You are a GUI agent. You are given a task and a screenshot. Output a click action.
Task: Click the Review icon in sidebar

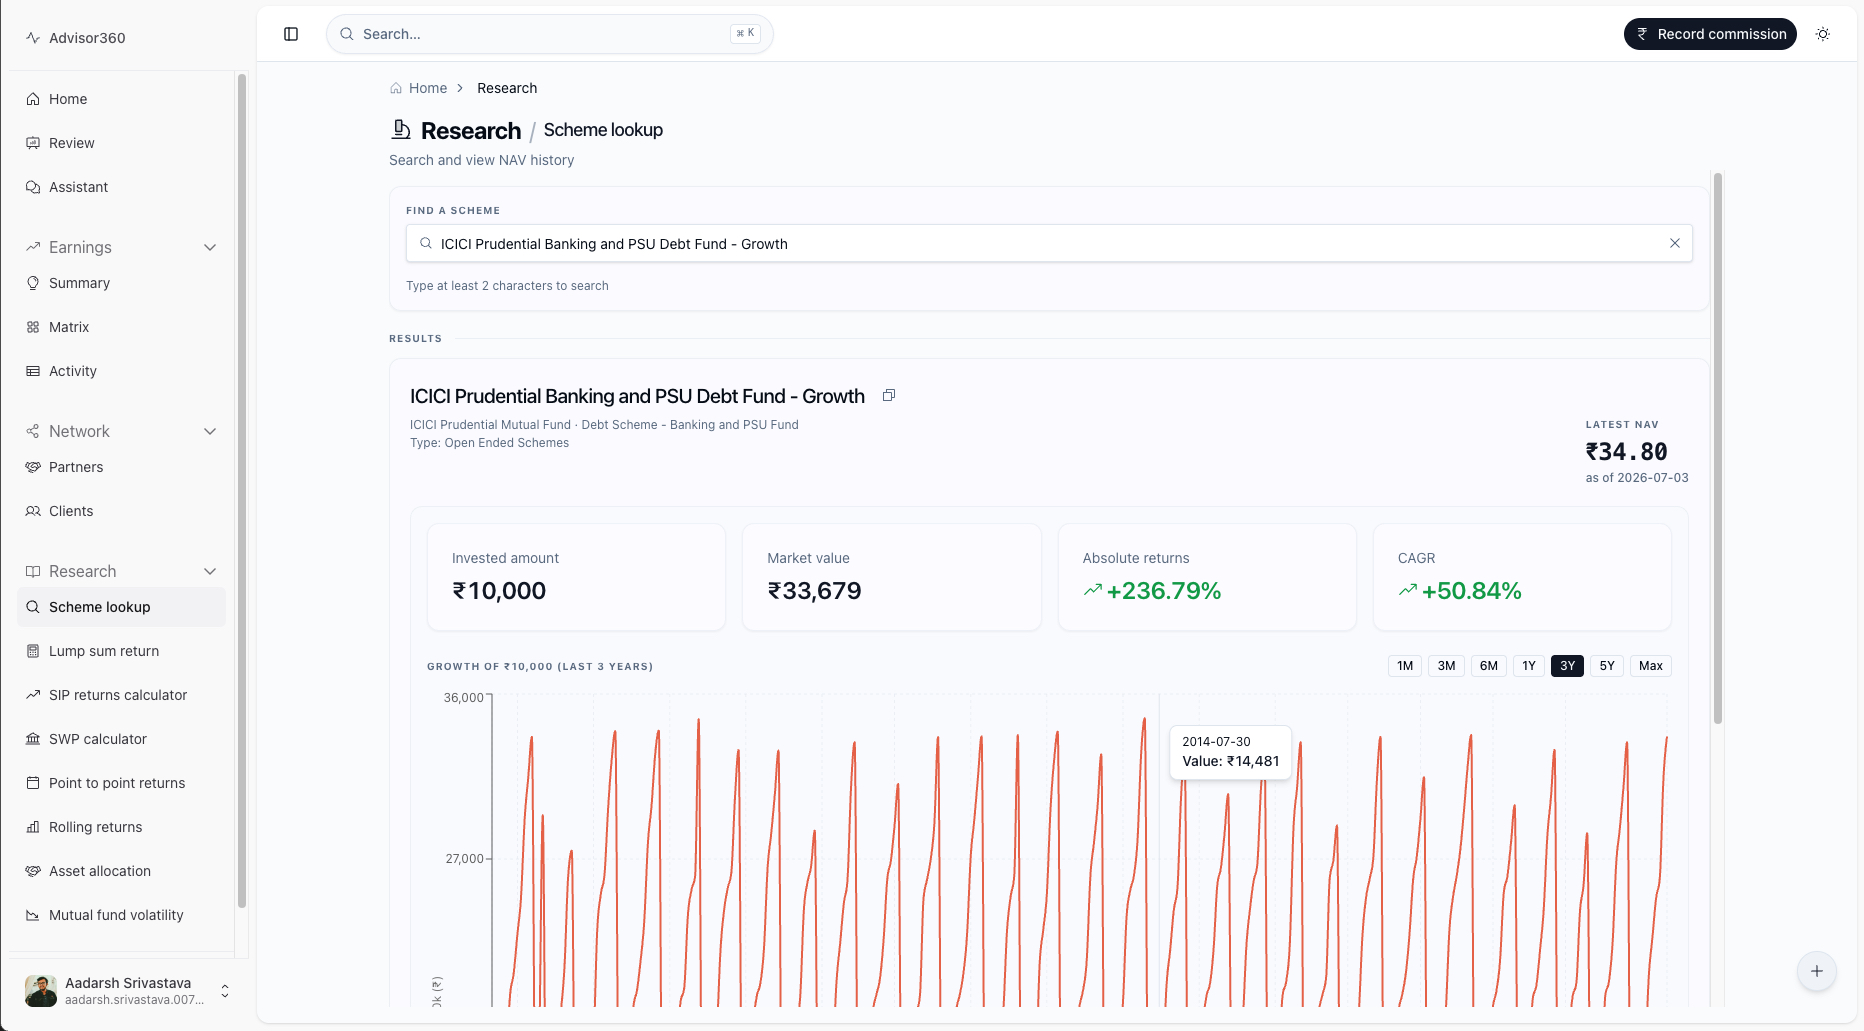pos(33,143)
